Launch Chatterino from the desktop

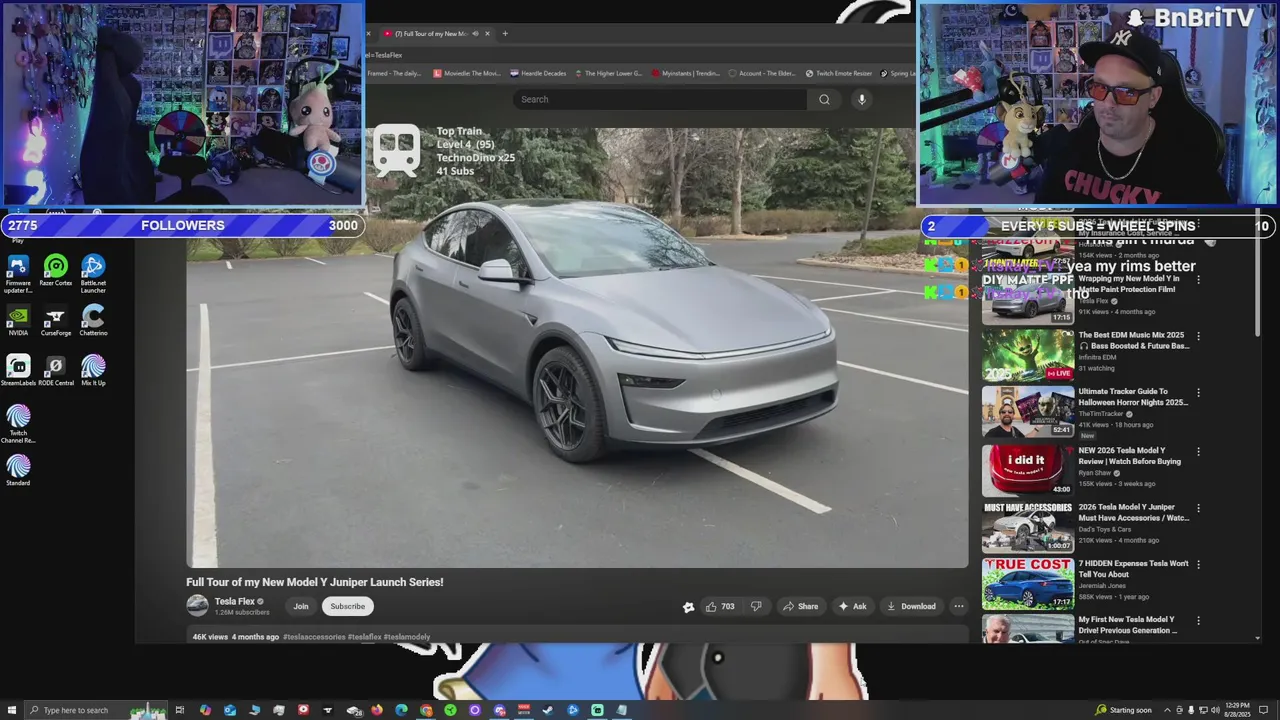point(93,320)
